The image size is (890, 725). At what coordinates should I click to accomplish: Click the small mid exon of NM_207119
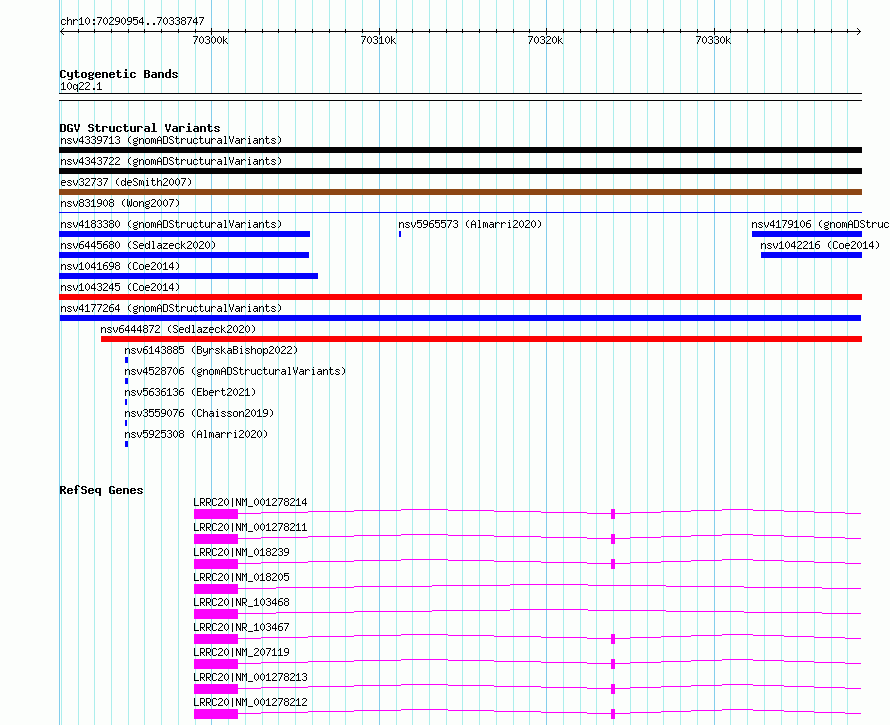tap(613, 664)
